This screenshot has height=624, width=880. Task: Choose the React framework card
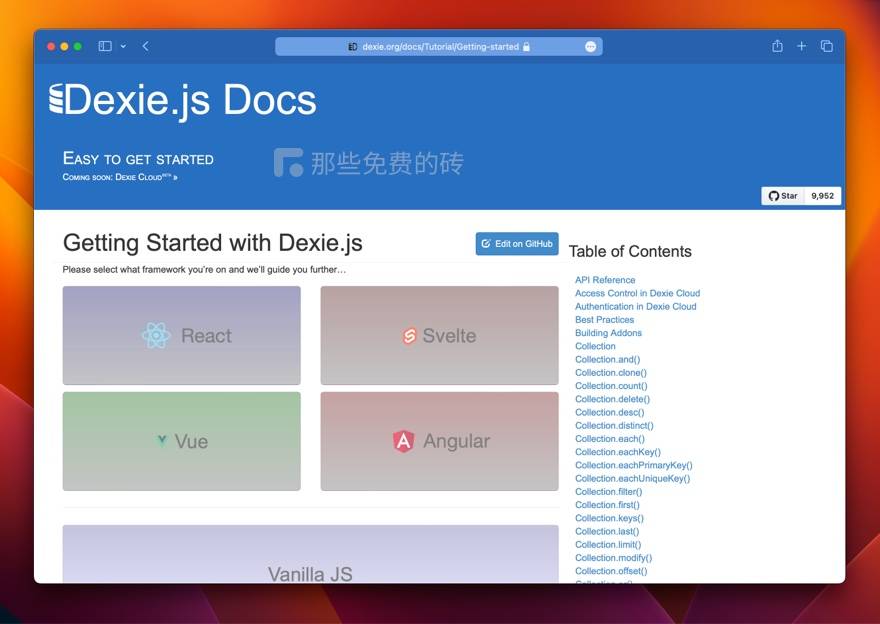181,336
